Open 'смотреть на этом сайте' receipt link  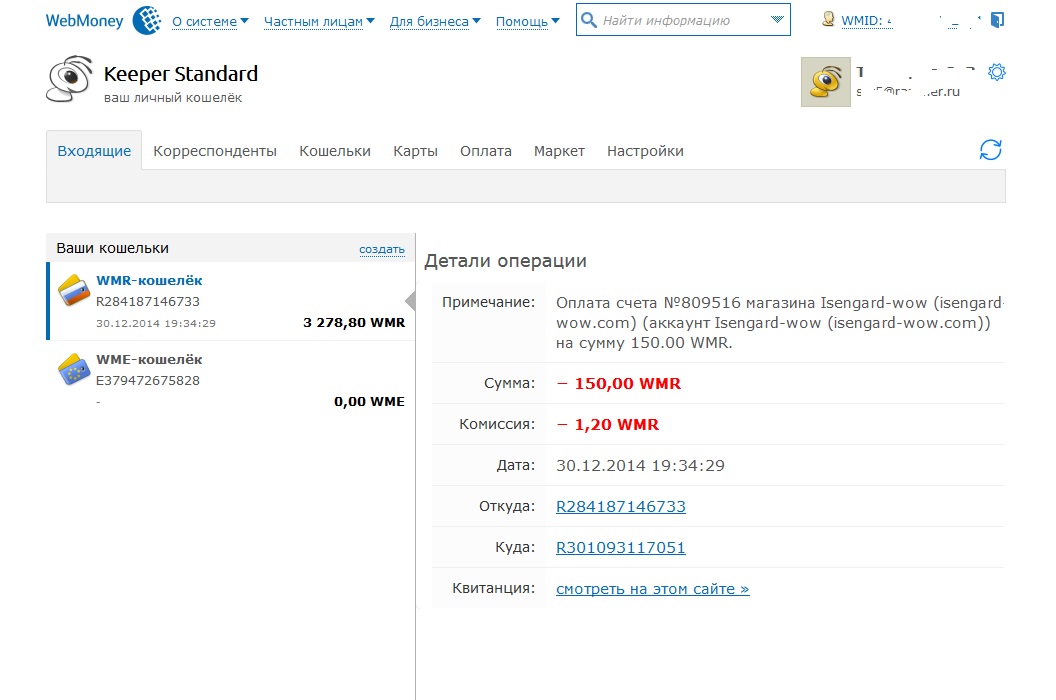point(653,589)
